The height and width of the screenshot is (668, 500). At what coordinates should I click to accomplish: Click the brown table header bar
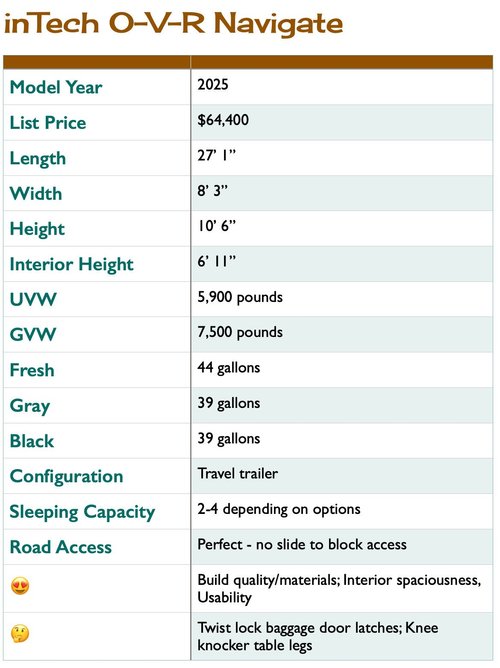coord(248,62)
